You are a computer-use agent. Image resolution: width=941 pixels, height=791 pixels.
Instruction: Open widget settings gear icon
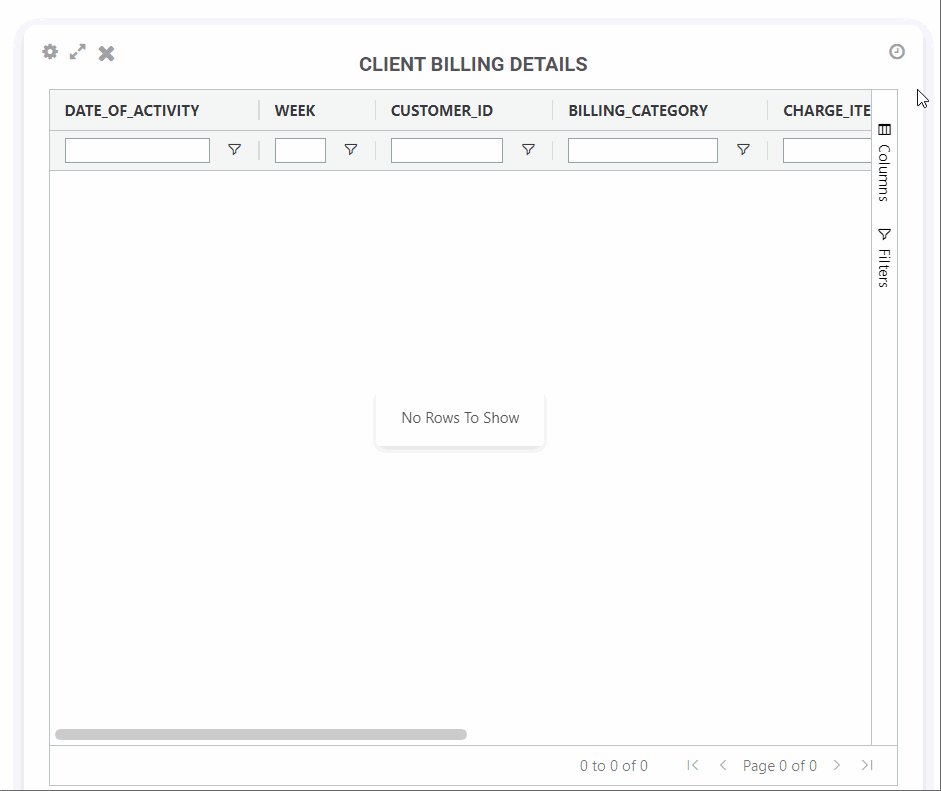coord(50,52)
